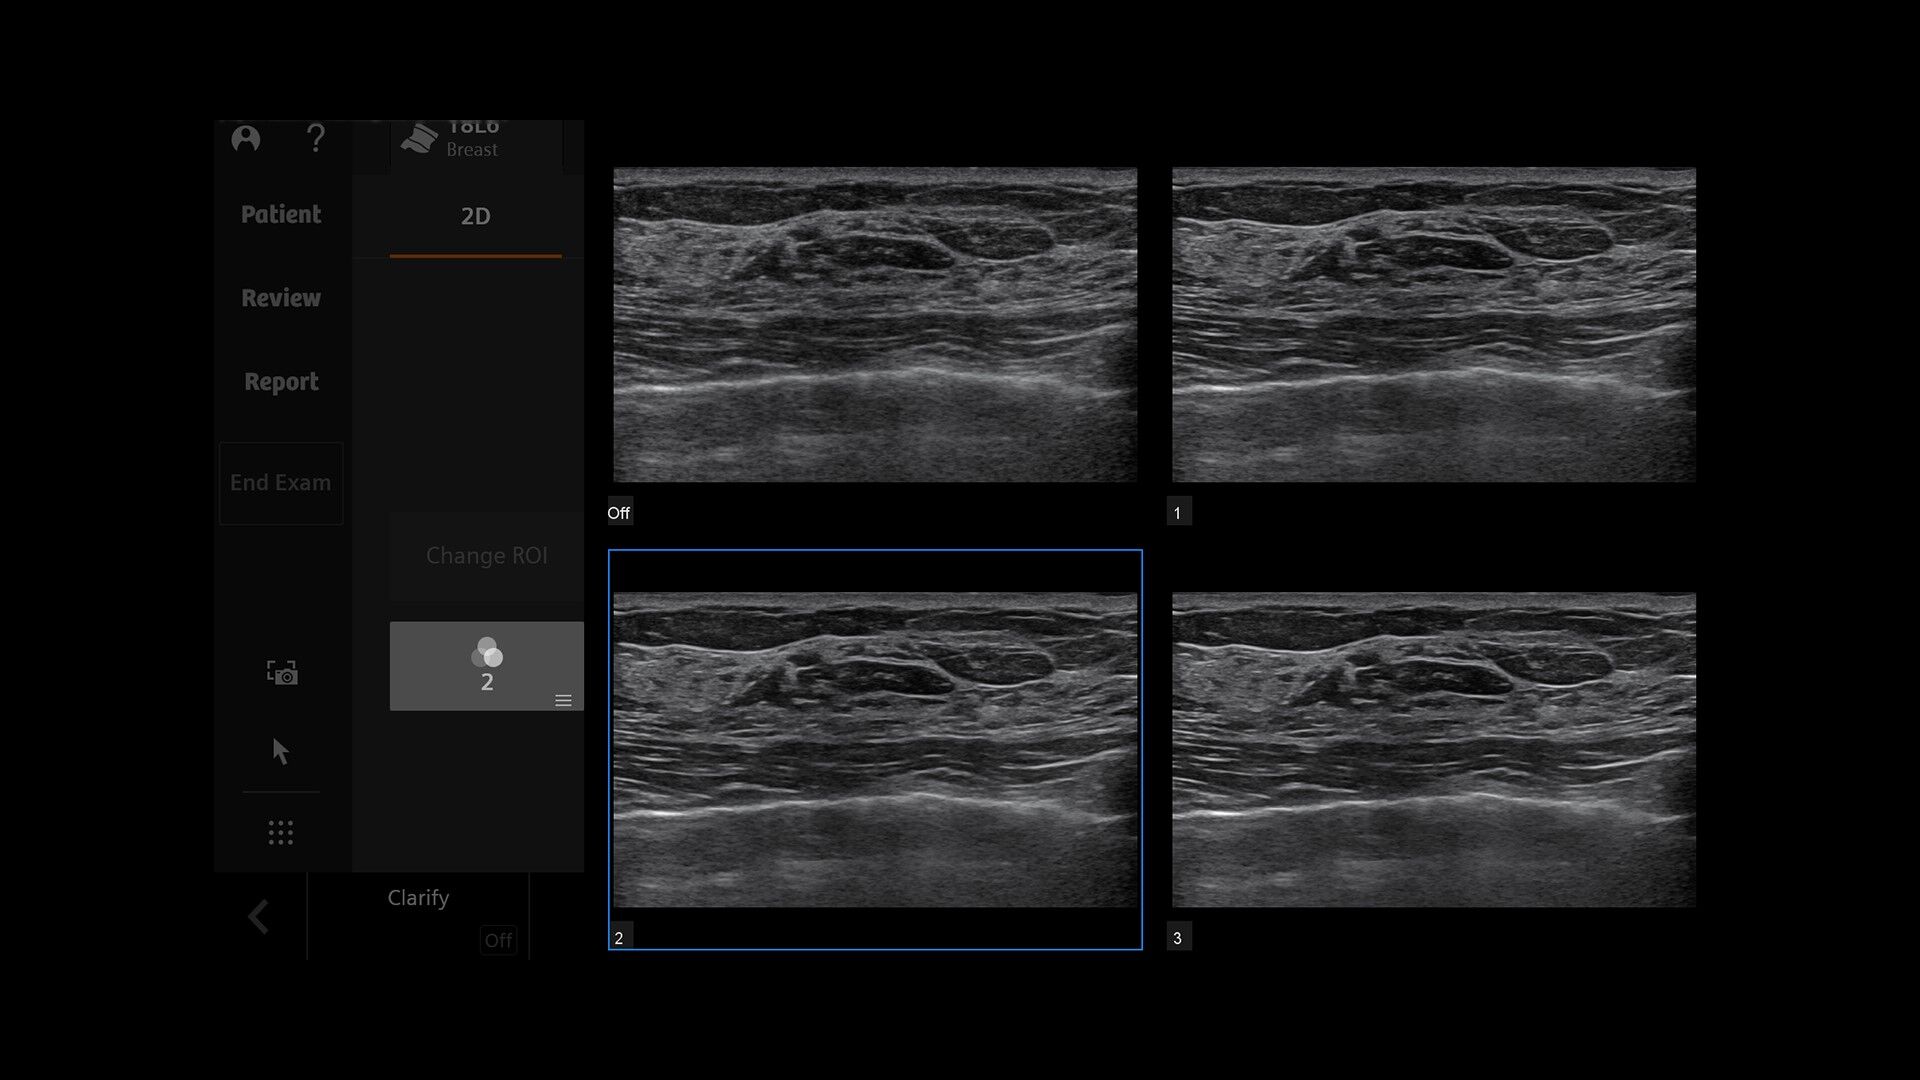Click the overlapping circles level icon

tap(487, 652)
